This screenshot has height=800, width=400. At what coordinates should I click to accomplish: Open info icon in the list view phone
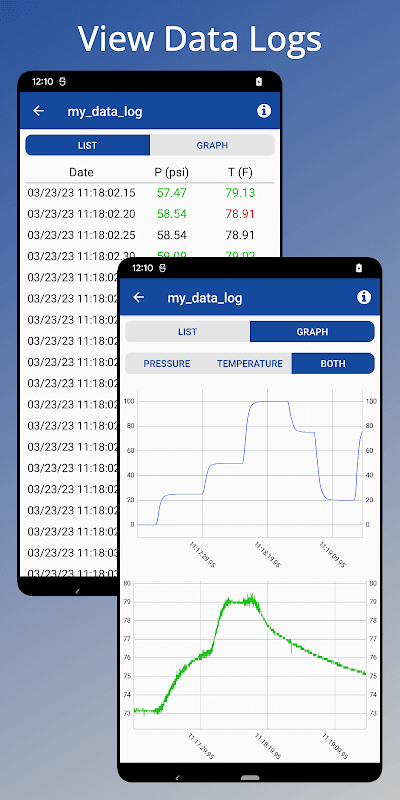click(264, 111)
